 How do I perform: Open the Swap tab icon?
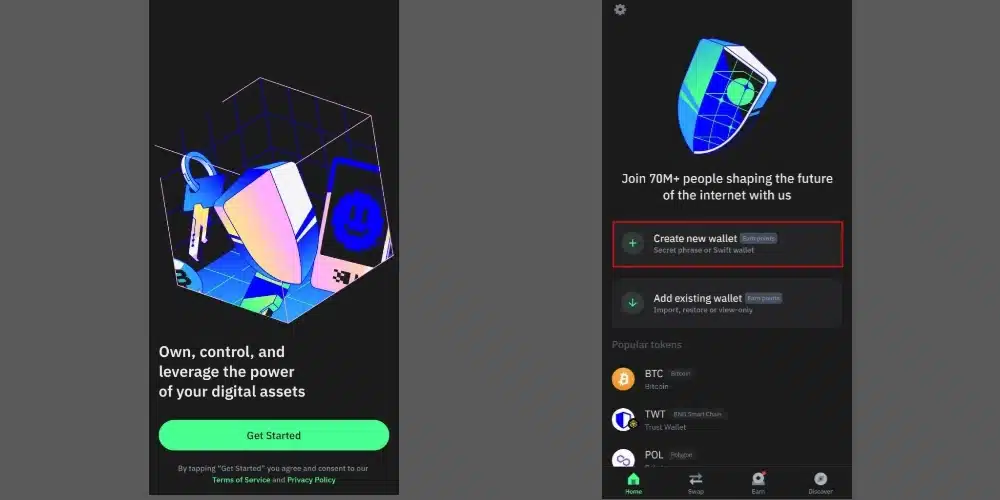pos(696,479)
